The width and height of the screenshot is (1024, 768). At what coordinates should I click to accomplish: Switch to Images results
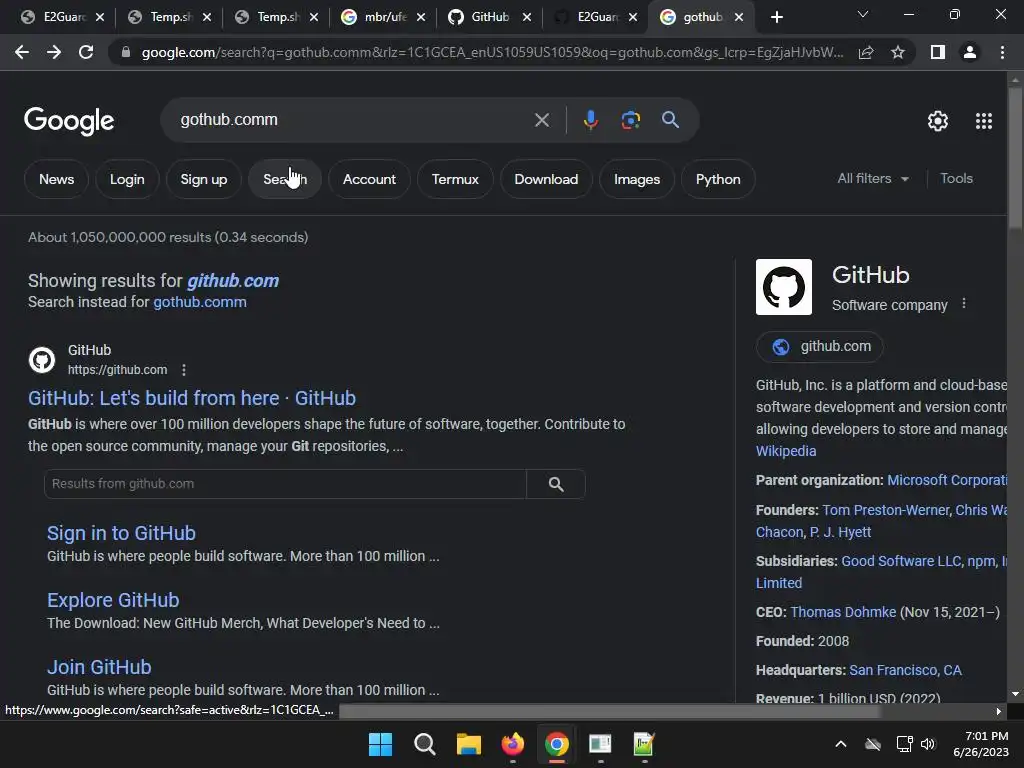coord(637,179)
